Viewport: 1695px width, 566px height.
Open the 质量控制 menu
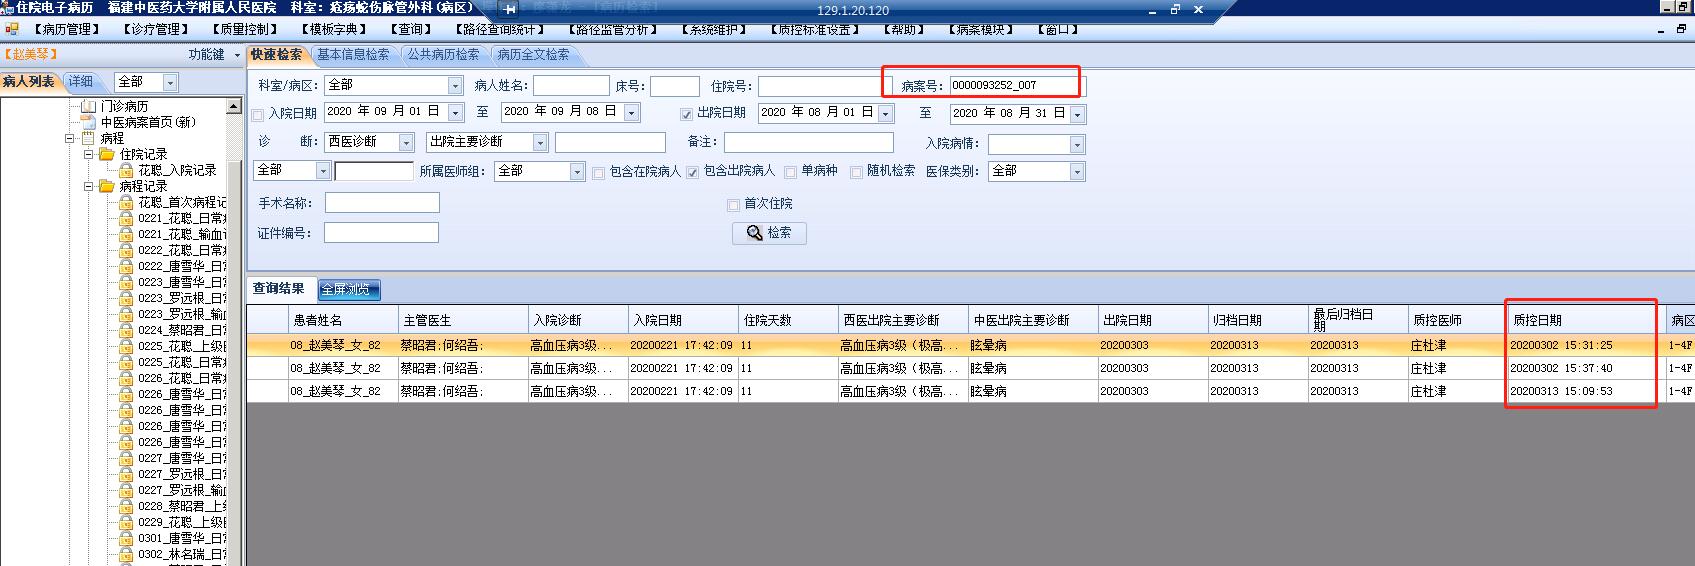(245, 29)
